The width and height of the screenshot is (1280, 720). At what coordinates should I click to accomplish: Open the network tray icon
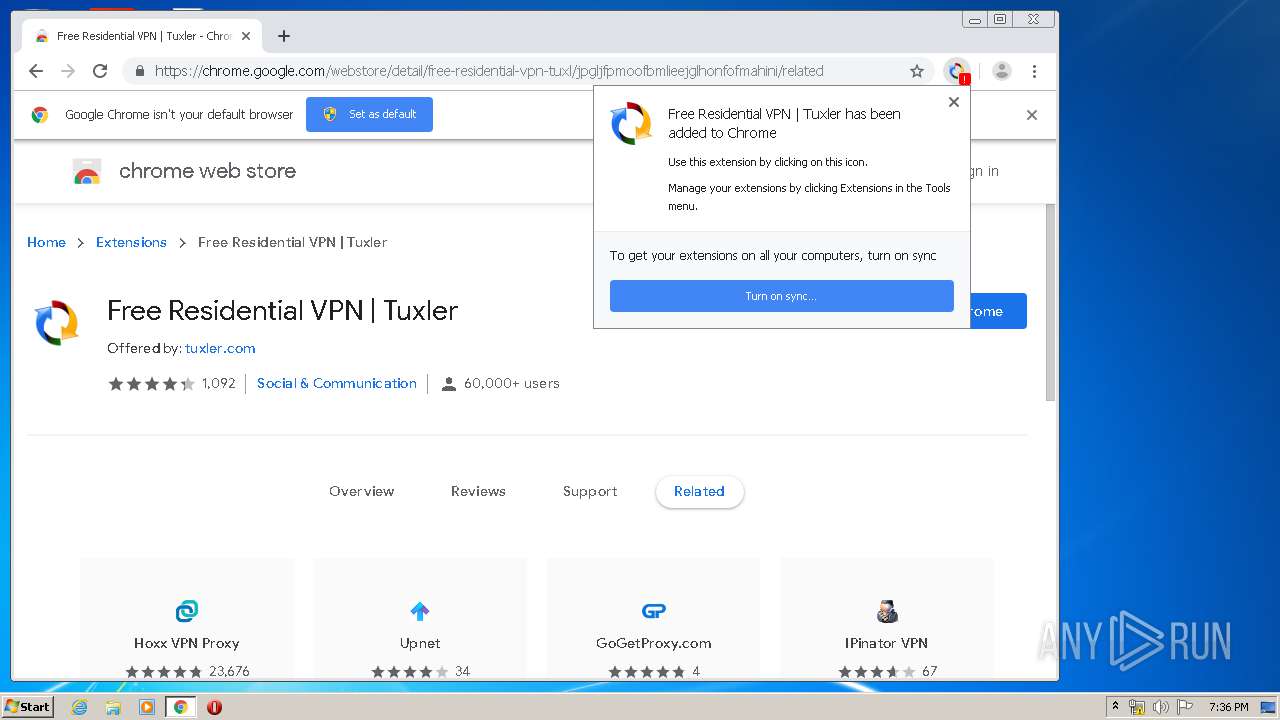point(1137,707)
